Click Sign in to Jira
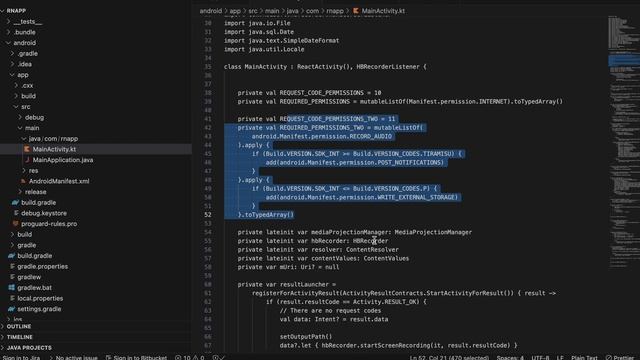This screenshot has height=360, width=640. pos(21,358)
